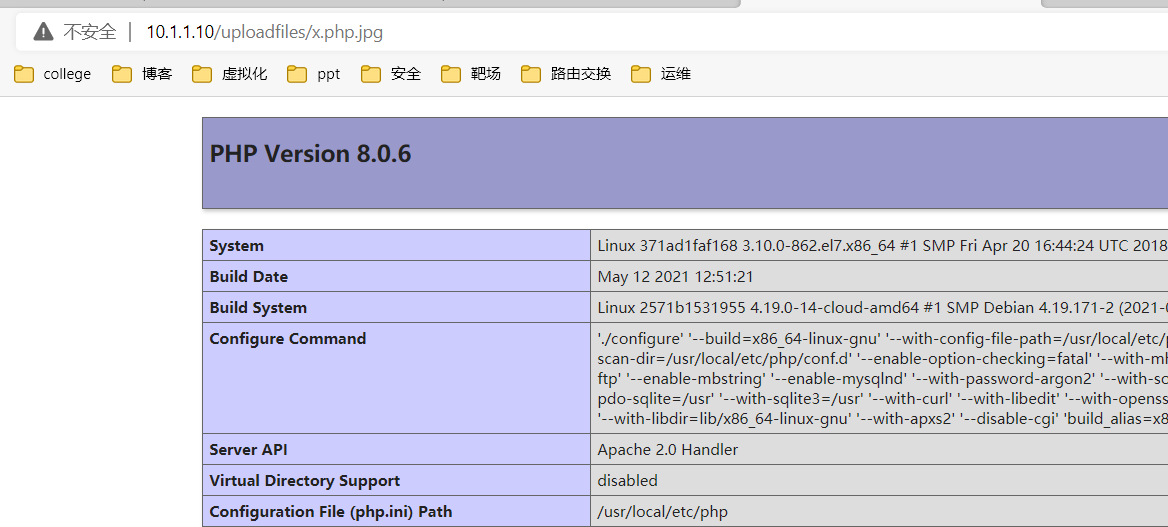This screenshot has height=527, width=1168.
Task: Open the 运维 bookmarks folder
Action: pyautogui.click(x=661, y=74)
